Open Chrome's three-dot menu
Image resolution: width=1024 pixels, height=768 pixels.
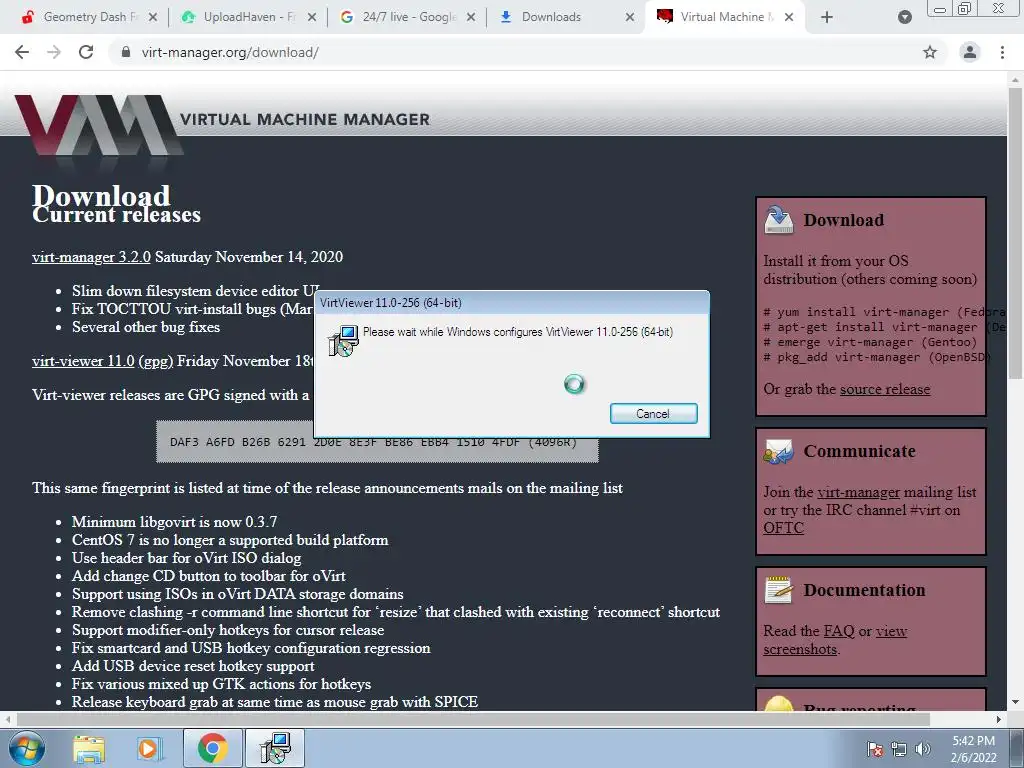click(x=1002, y=52)
